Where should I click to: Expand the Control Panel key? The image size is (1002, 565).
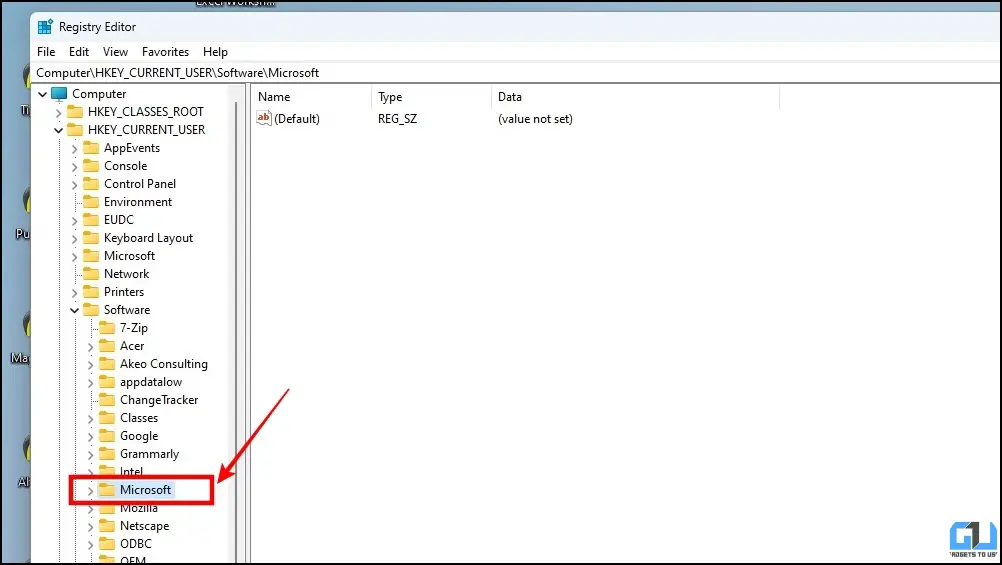[74, 185]
